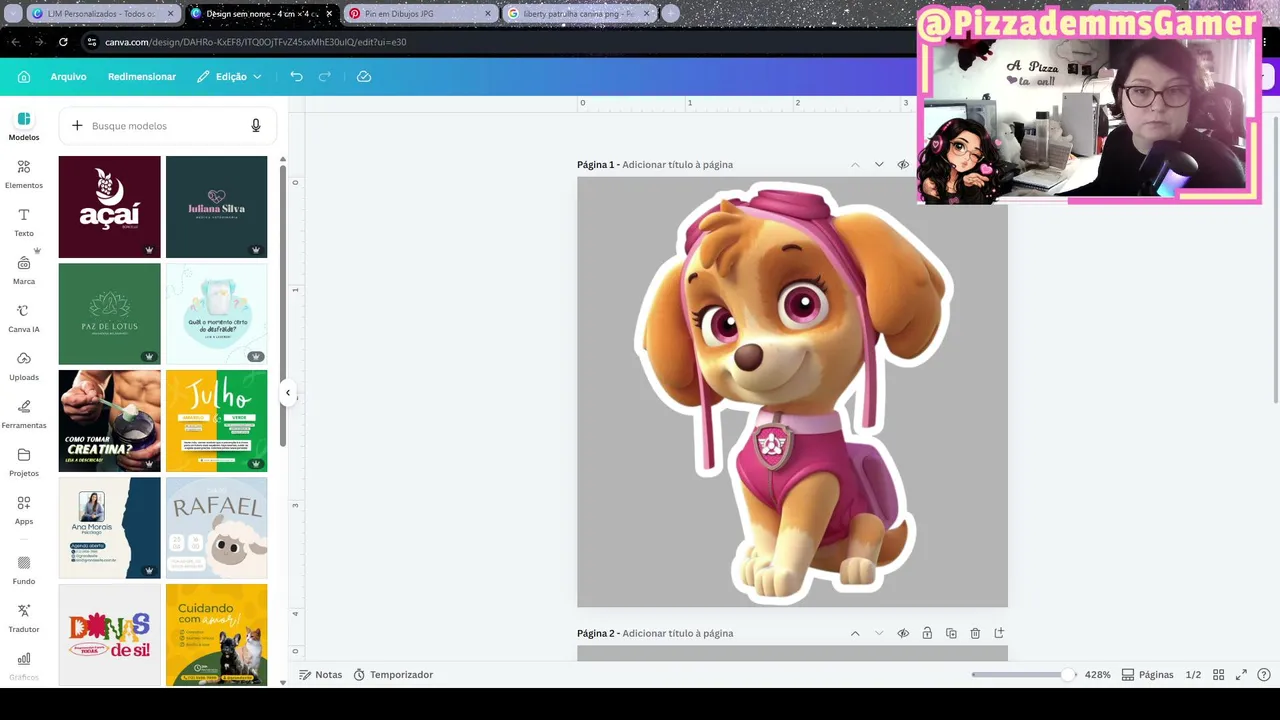Viewport: 1280px width, 720px height.
Task: Open the Modelos side panel
Action: click(24, 126)
